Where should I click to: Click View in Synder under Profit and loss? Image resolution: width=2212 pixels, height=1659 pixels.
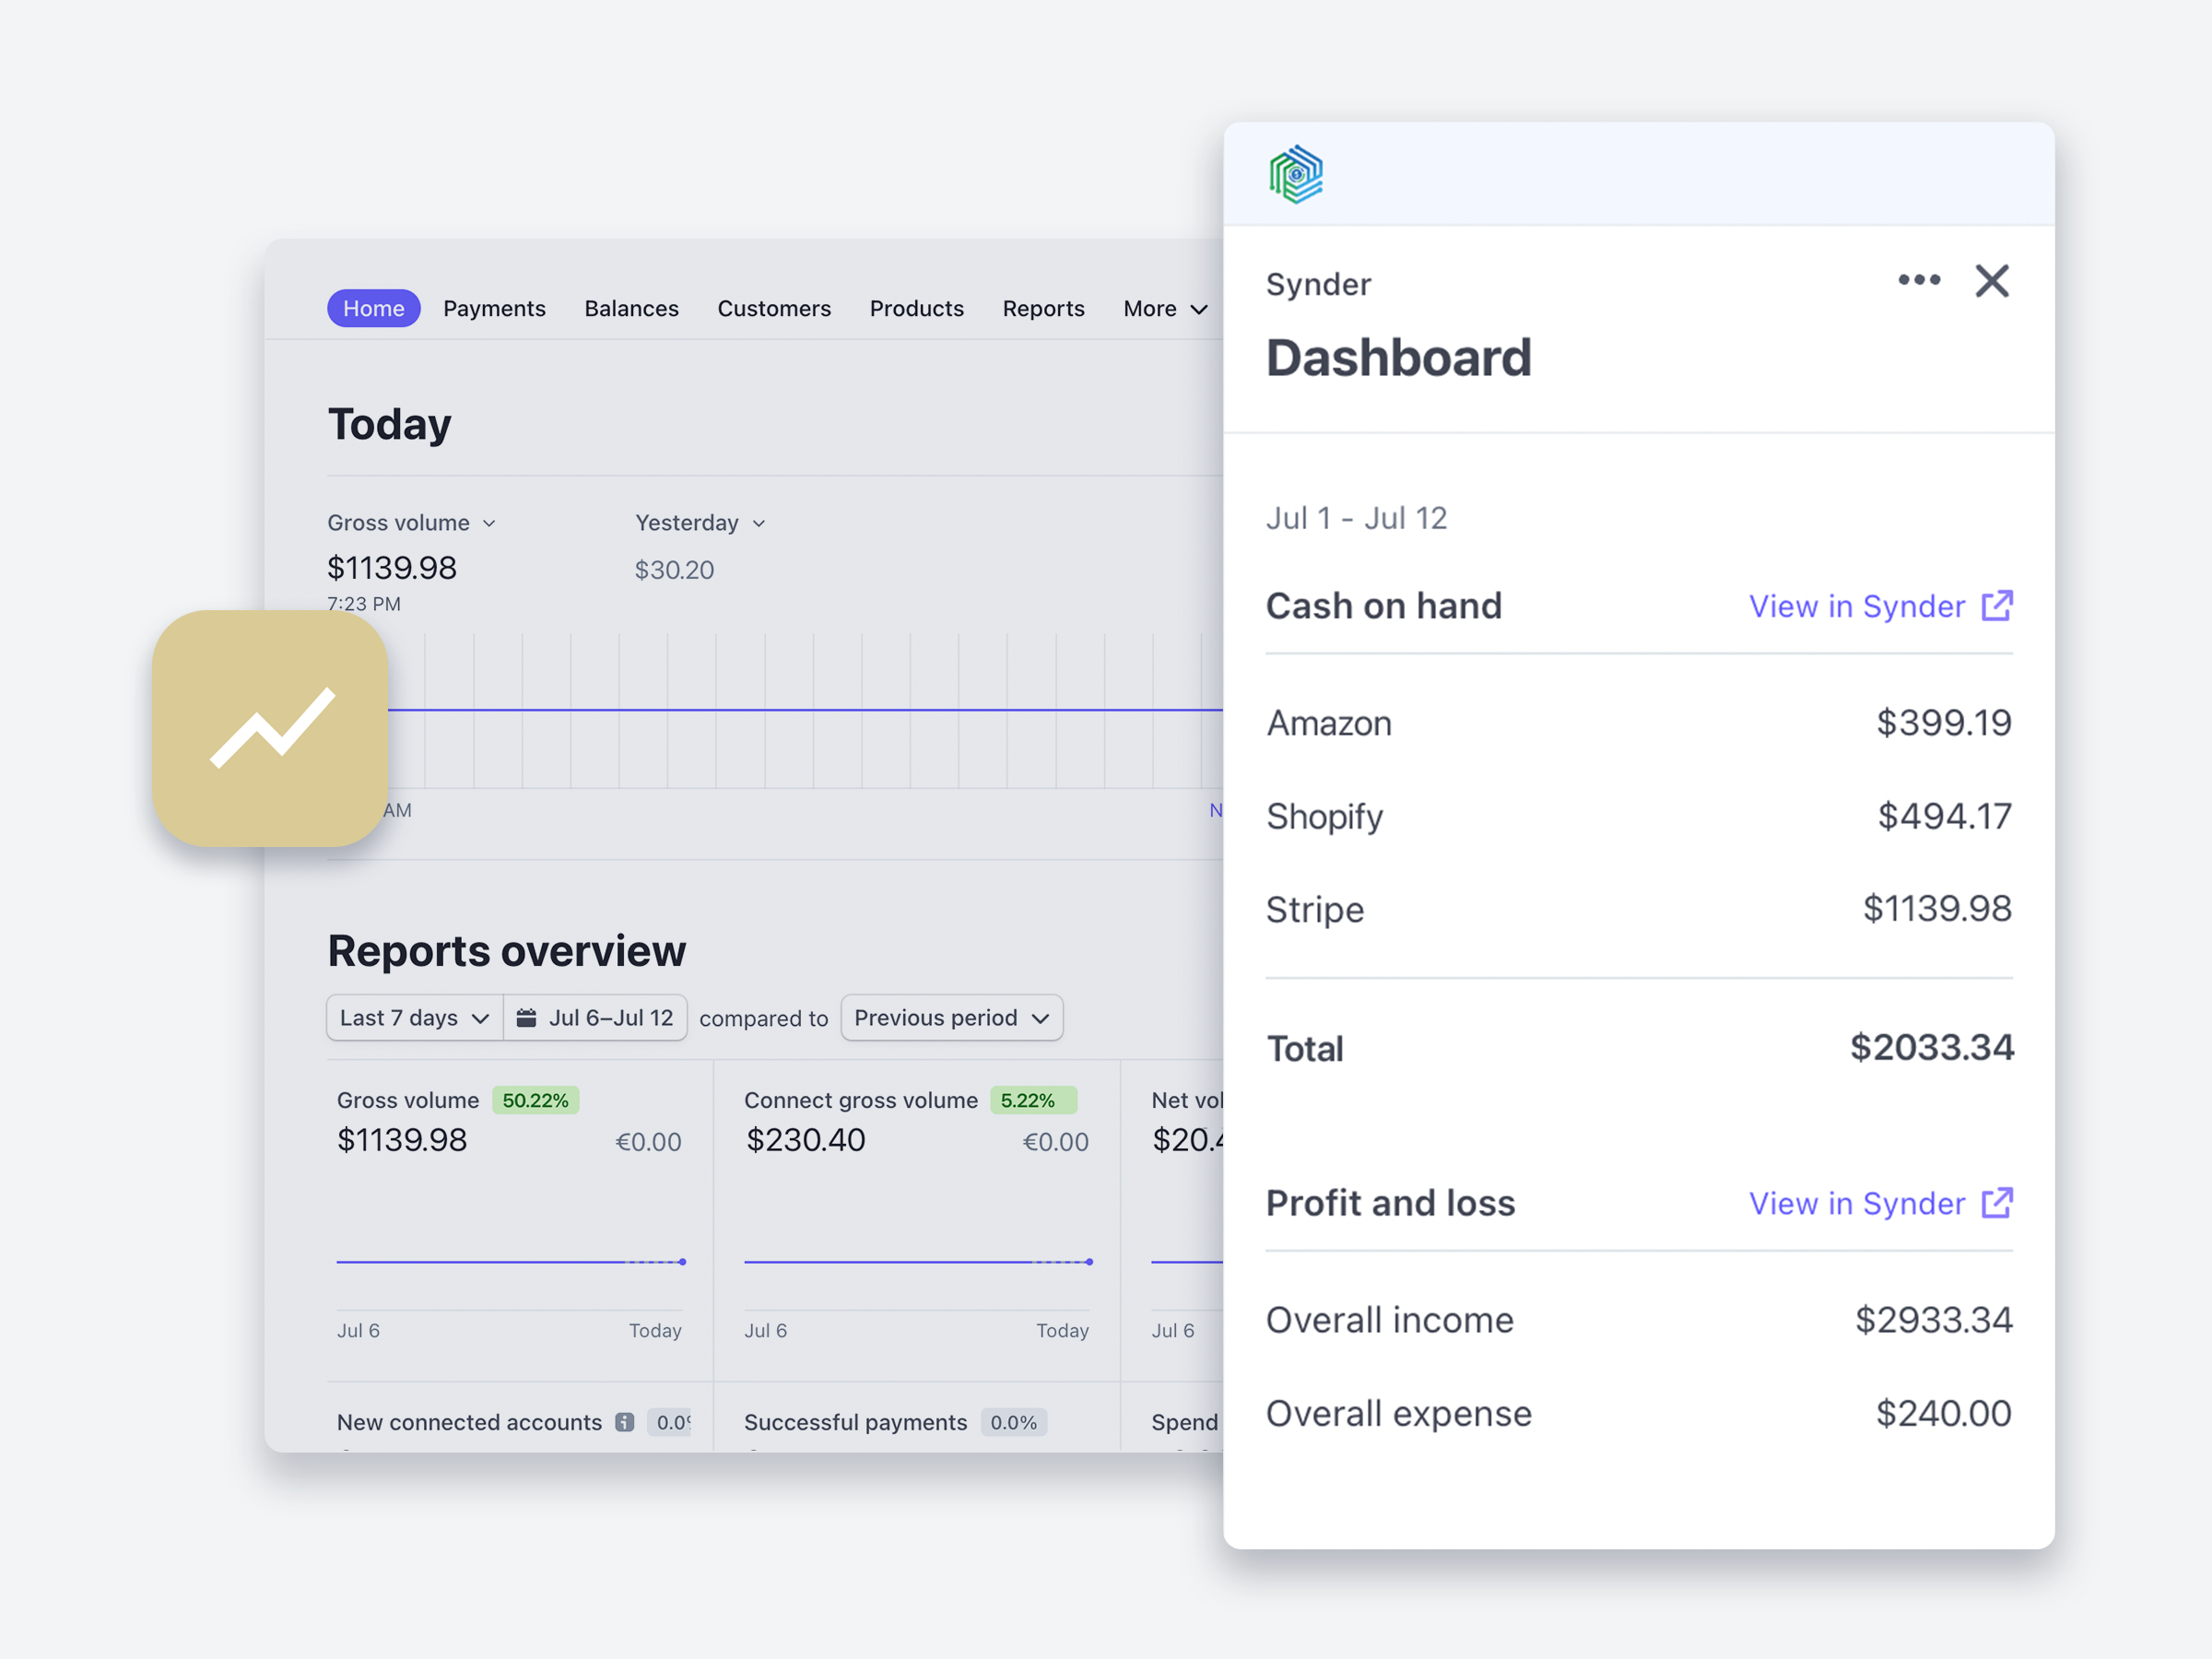click(1856, 1203)
